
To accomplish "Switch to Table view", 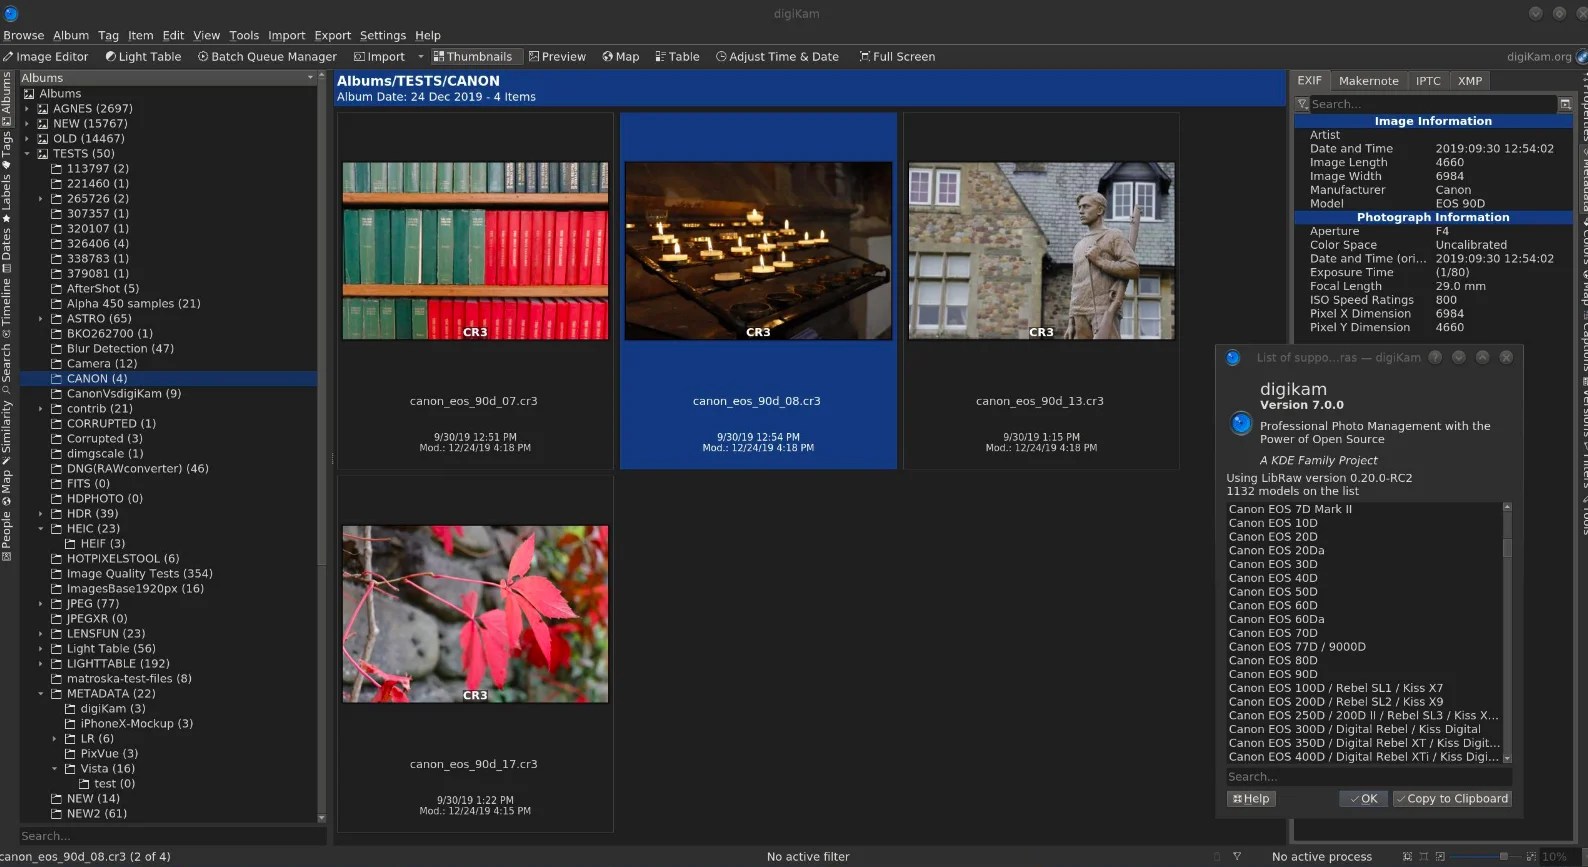I will coord(677,57).
